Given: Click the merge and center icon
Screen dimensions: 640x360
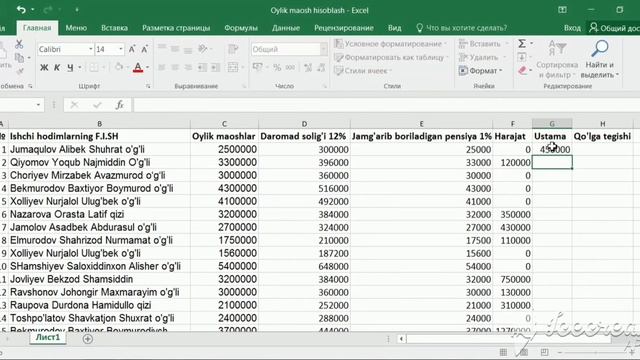Looking at the screenshot, I should (233, 67).
